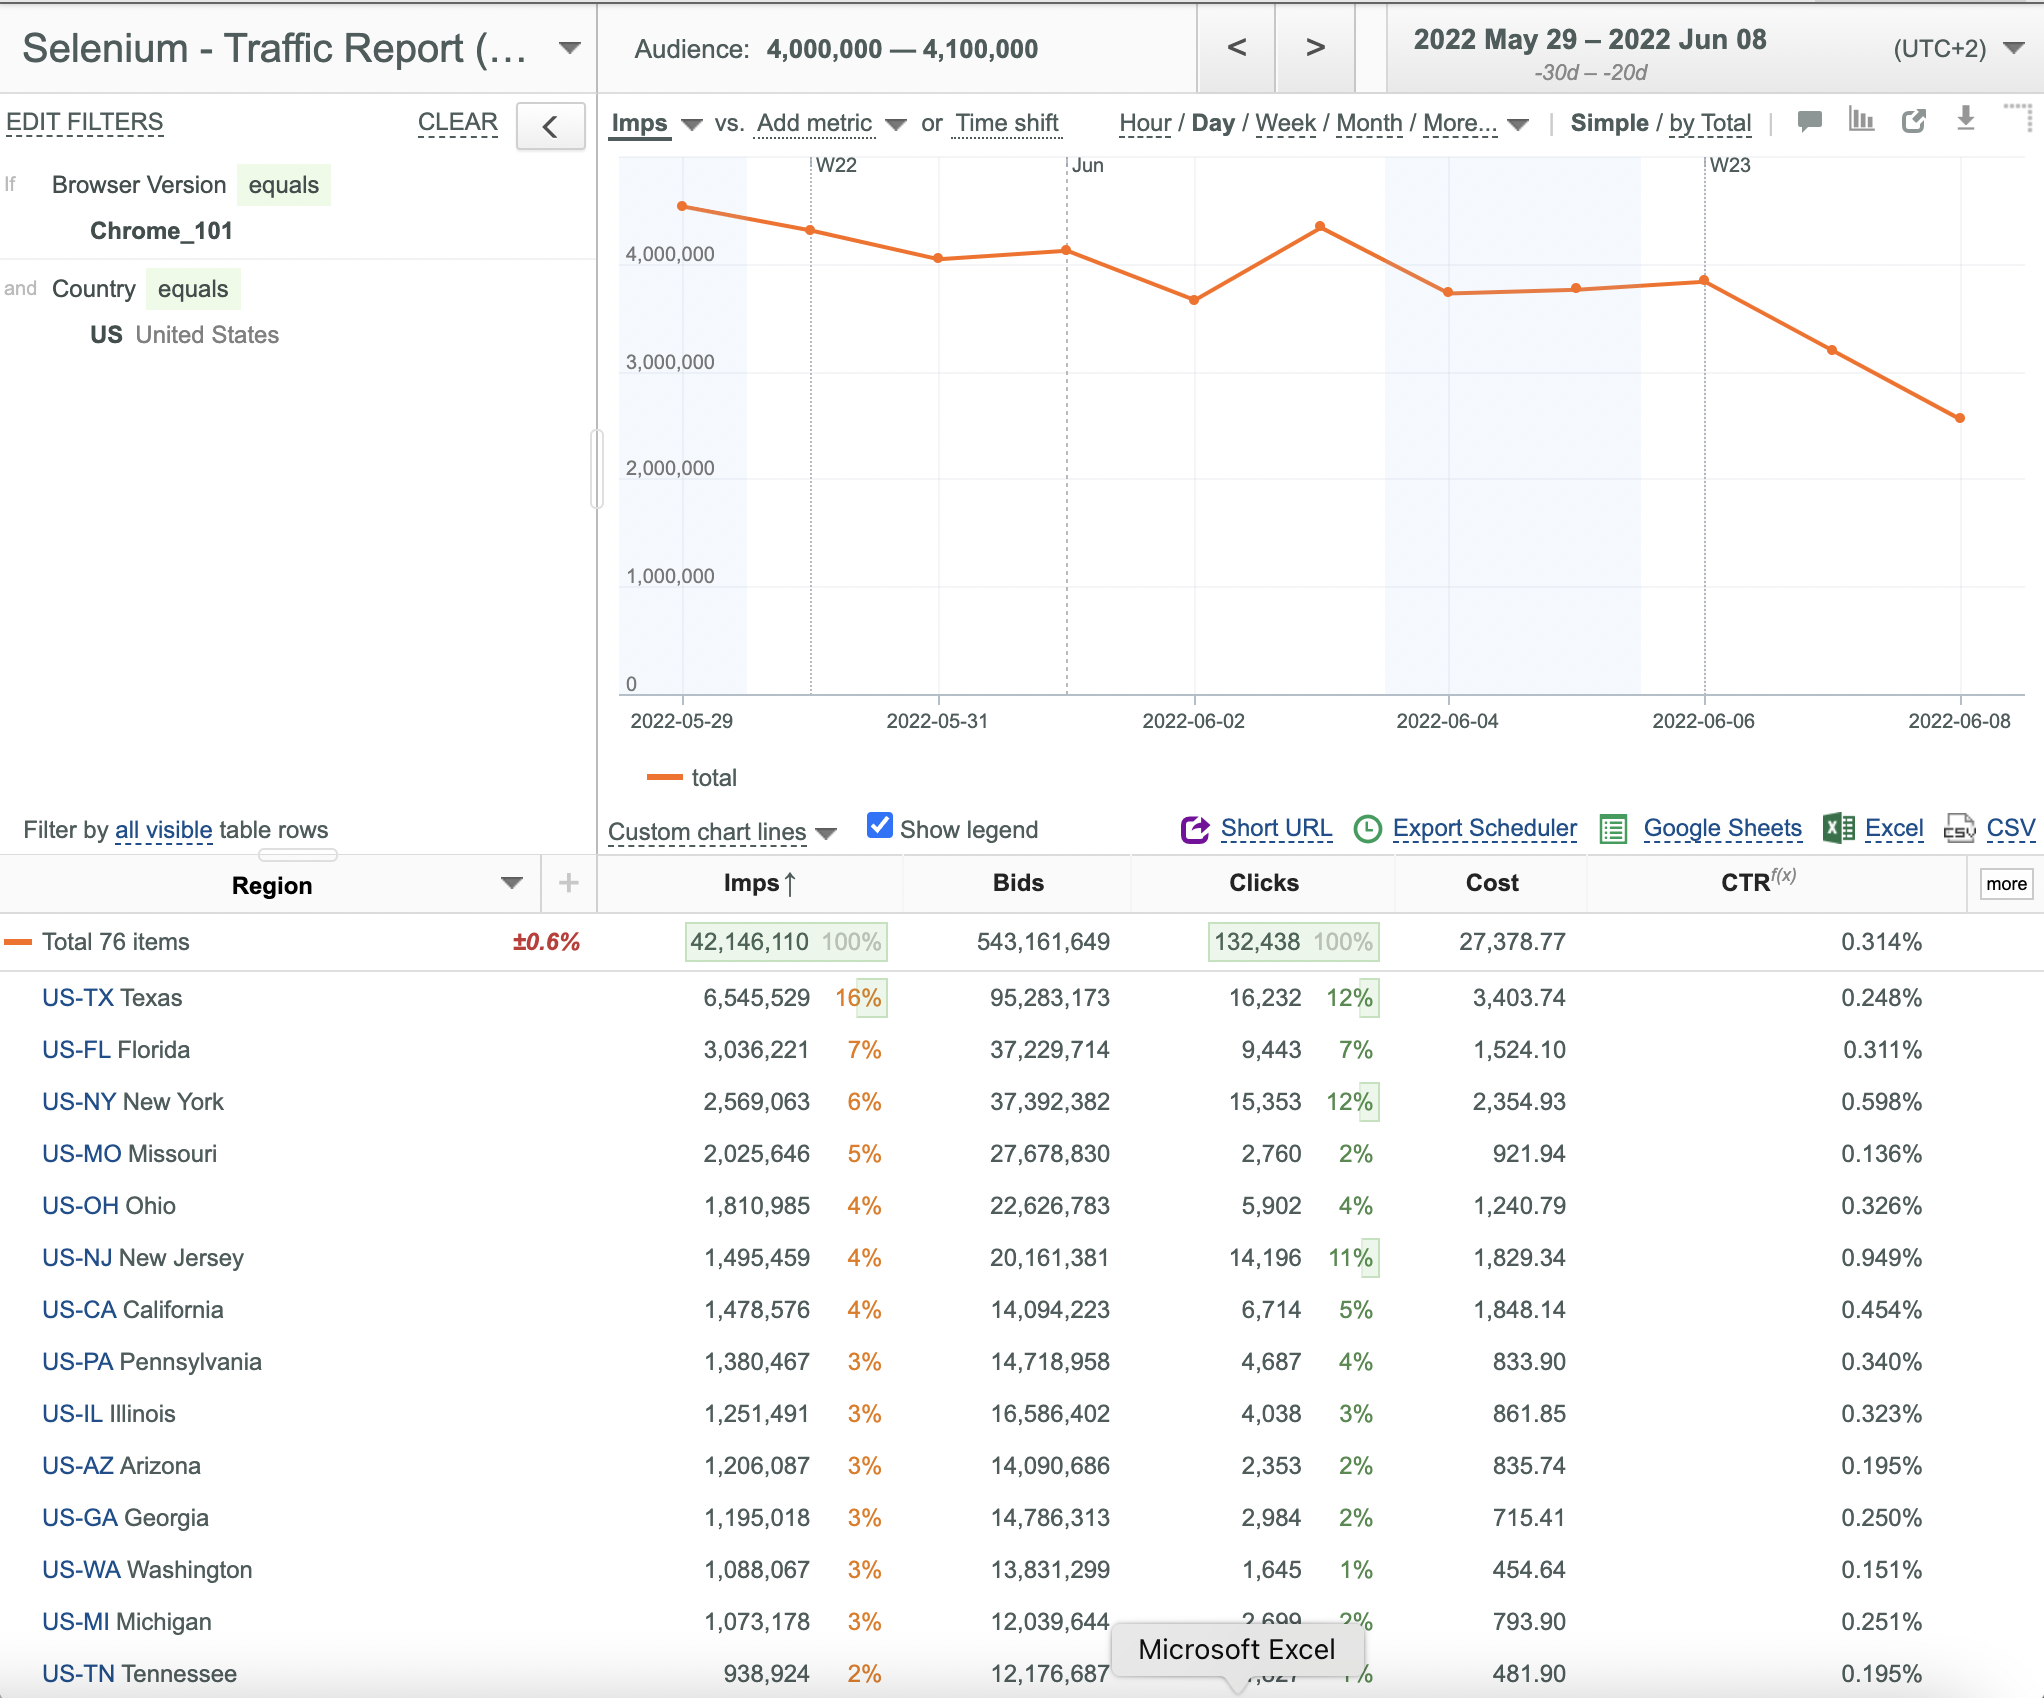Add a column with the plus icon

569,883
